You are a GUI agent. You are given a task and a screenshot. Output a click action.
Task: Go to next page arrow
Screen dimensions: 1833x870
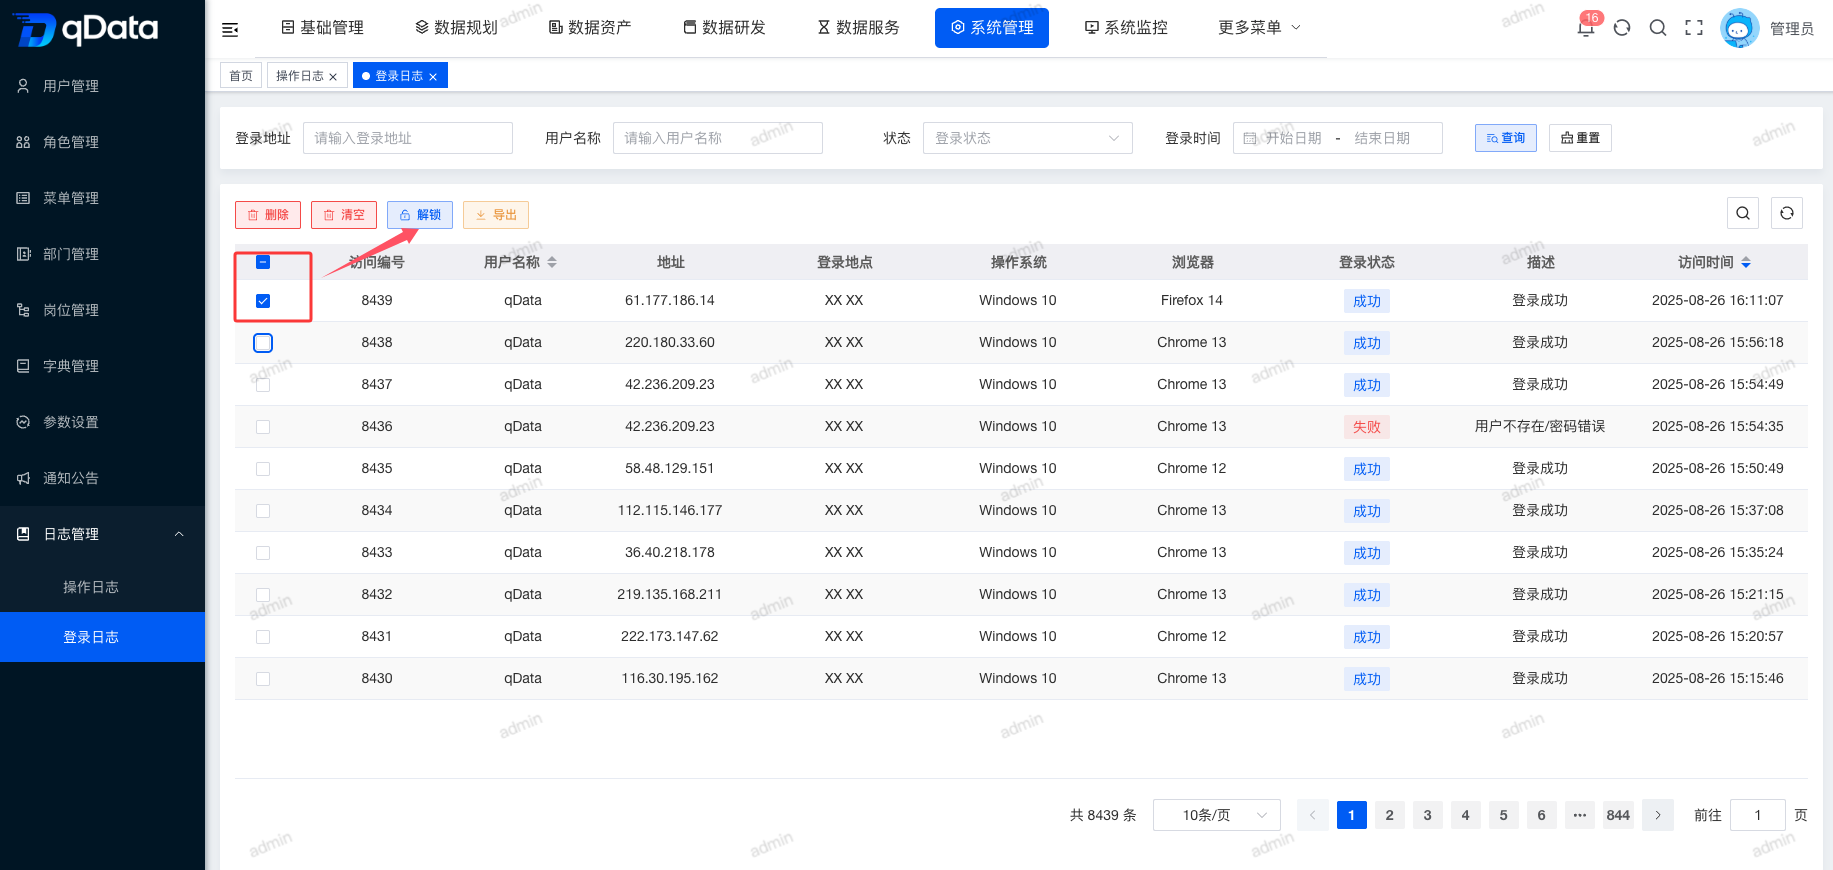1658,815
